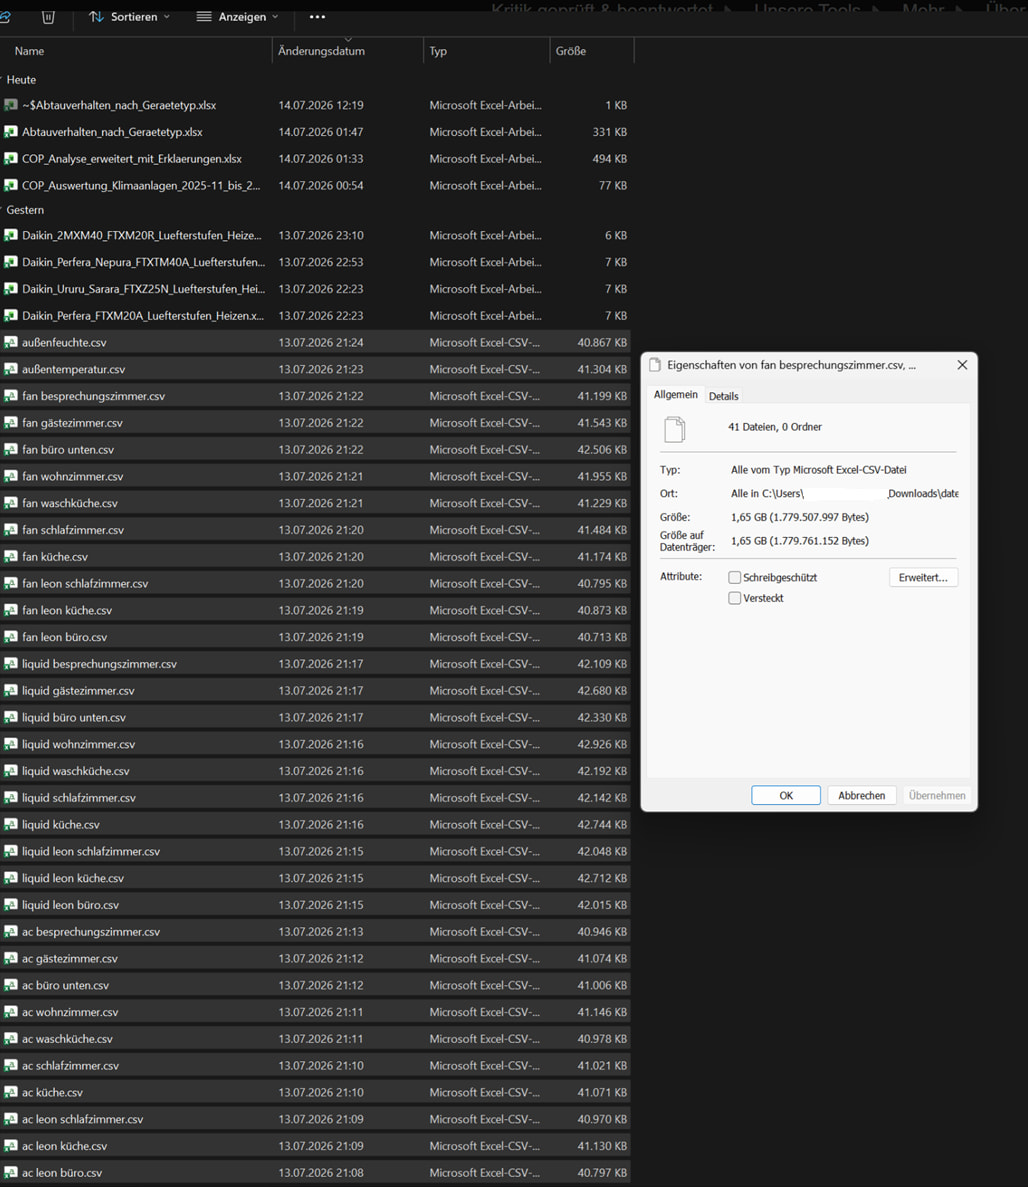
Task: Click the delete trash icon in toolbar
Action: pos(48,17)
